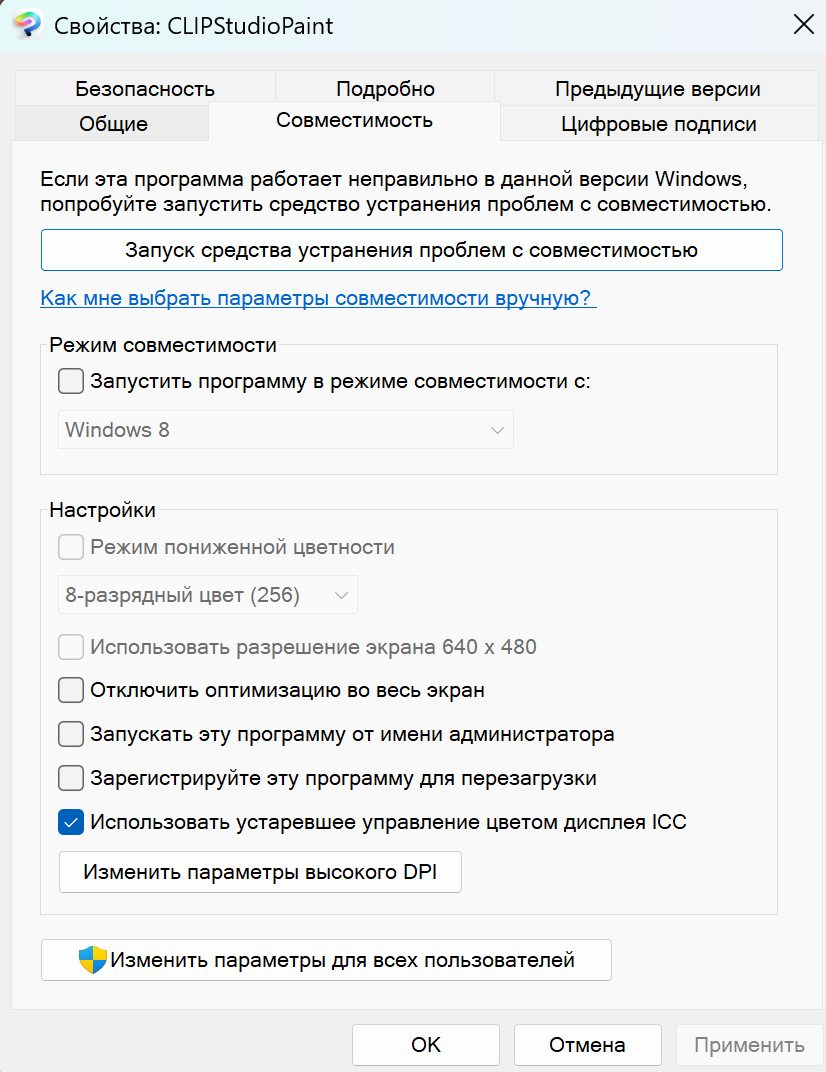826x1072 pixels.
Task: Uncheck legacy ICC display color management
Action: pyautogui.click(x=71, y=822)
